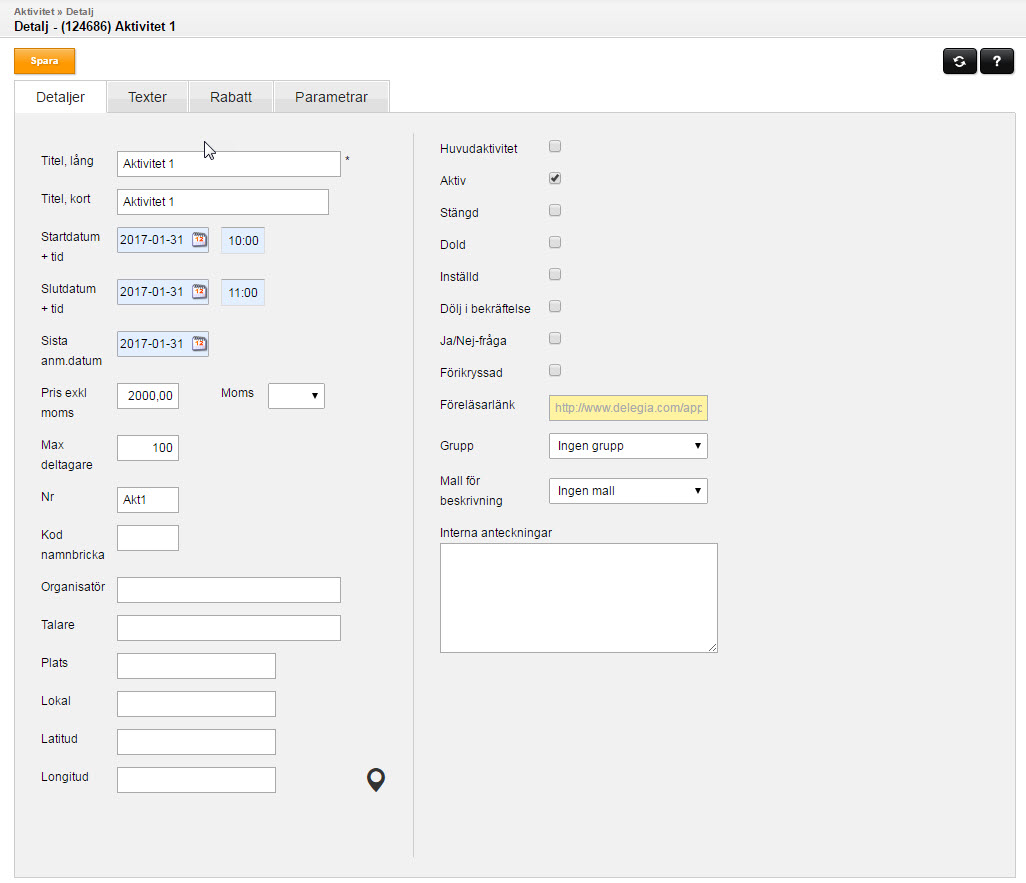
Task: Enable Dölj i bekräftelse checkbox
Action: (x=555, y=306)
